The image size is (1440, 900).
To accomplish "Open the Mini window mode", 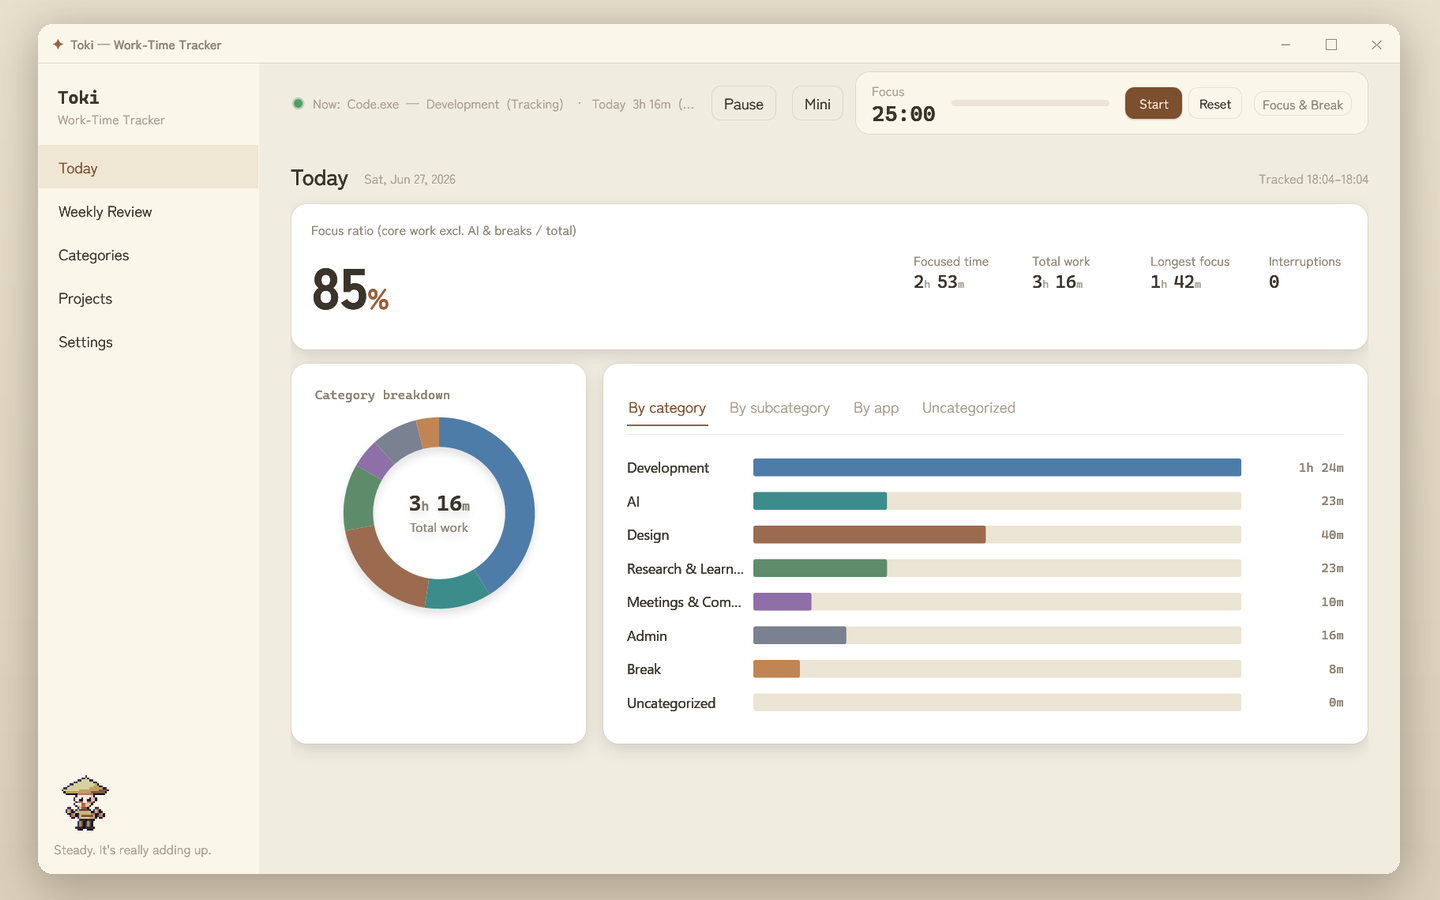I will (x=817, y=104).
